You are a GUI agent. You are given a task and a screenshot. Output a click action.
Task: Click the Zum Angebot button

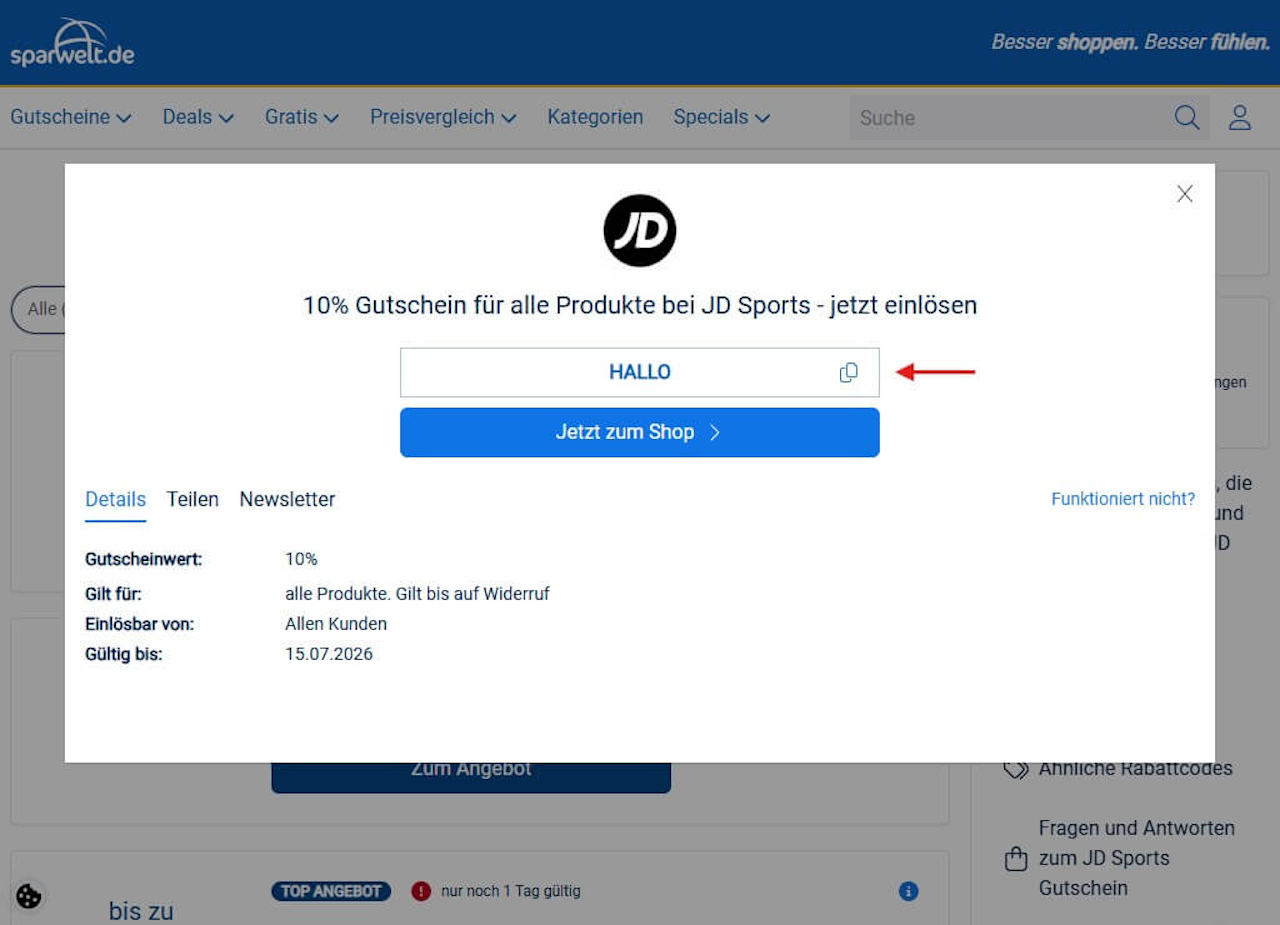click(471, 777)
